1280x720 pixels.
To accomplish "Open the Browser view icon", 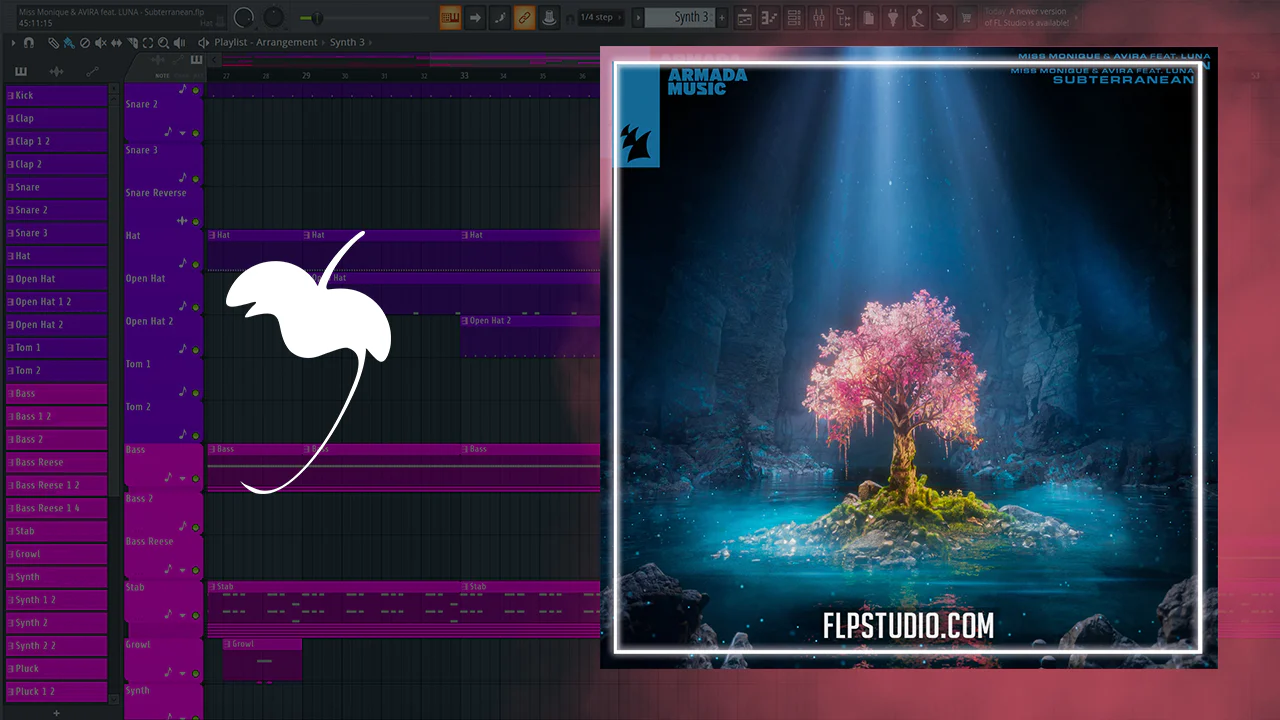I will point(843,17).
